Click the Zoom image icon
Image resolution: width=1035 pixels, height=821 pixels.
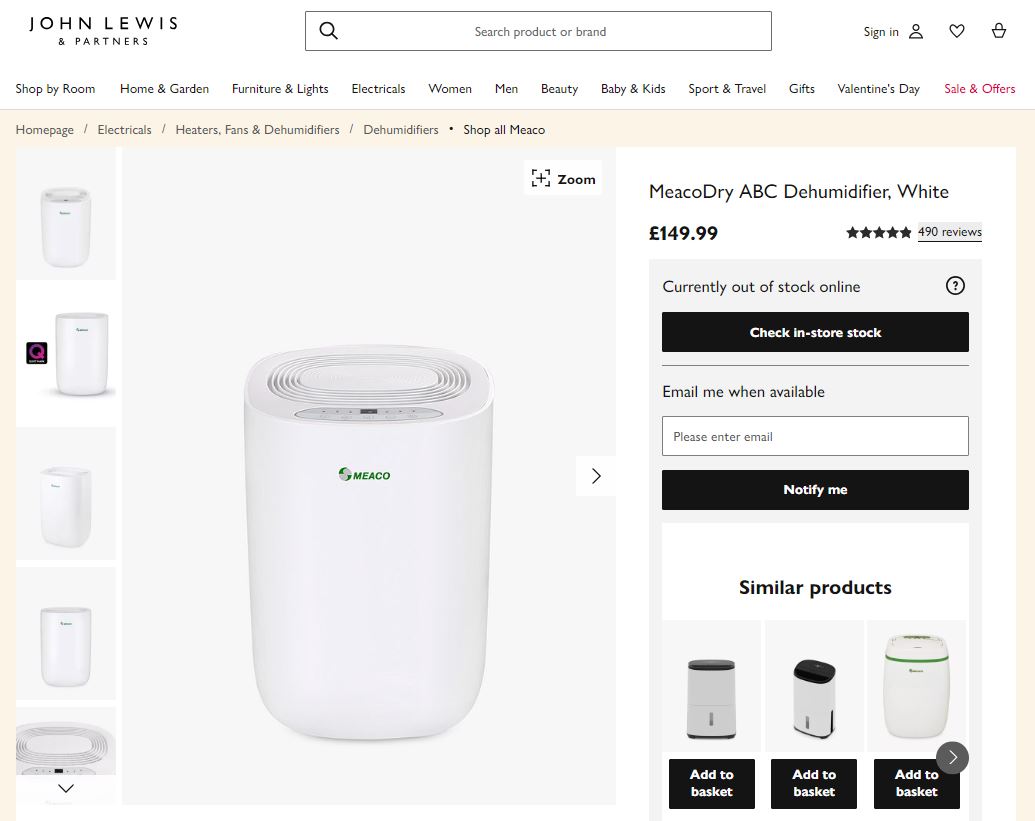click(541, 178)
